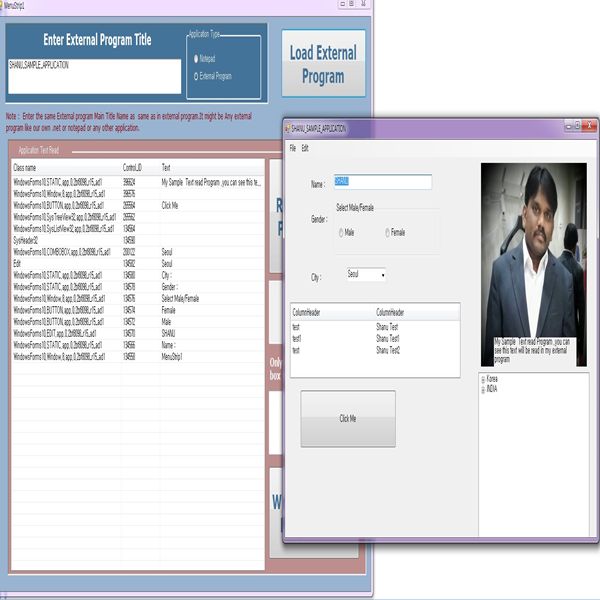
Task: Select the 'Edit' class name row
Action: tap(138, 264)
